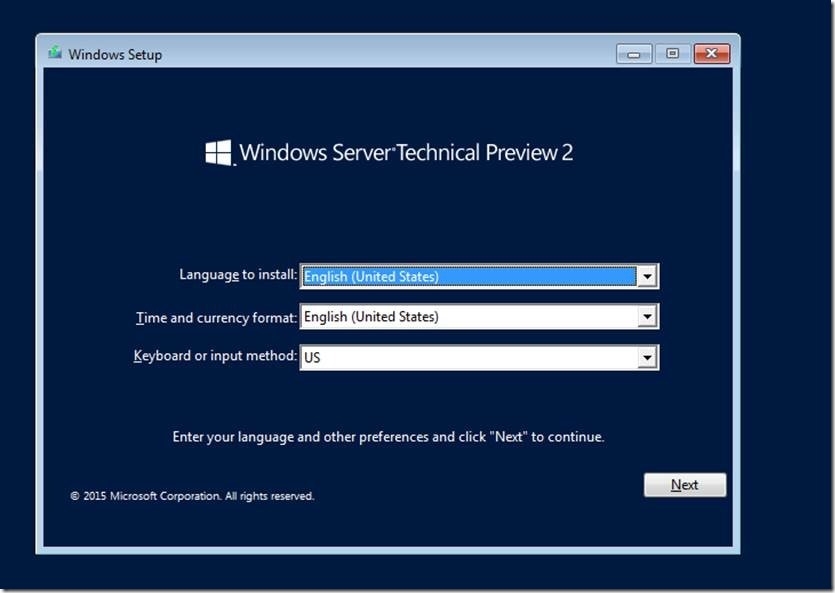The width and height of the screenshot is (835, 593).
Task: Open the Time and currency format dropdown arrow
Action: click(x=647, y=317)
